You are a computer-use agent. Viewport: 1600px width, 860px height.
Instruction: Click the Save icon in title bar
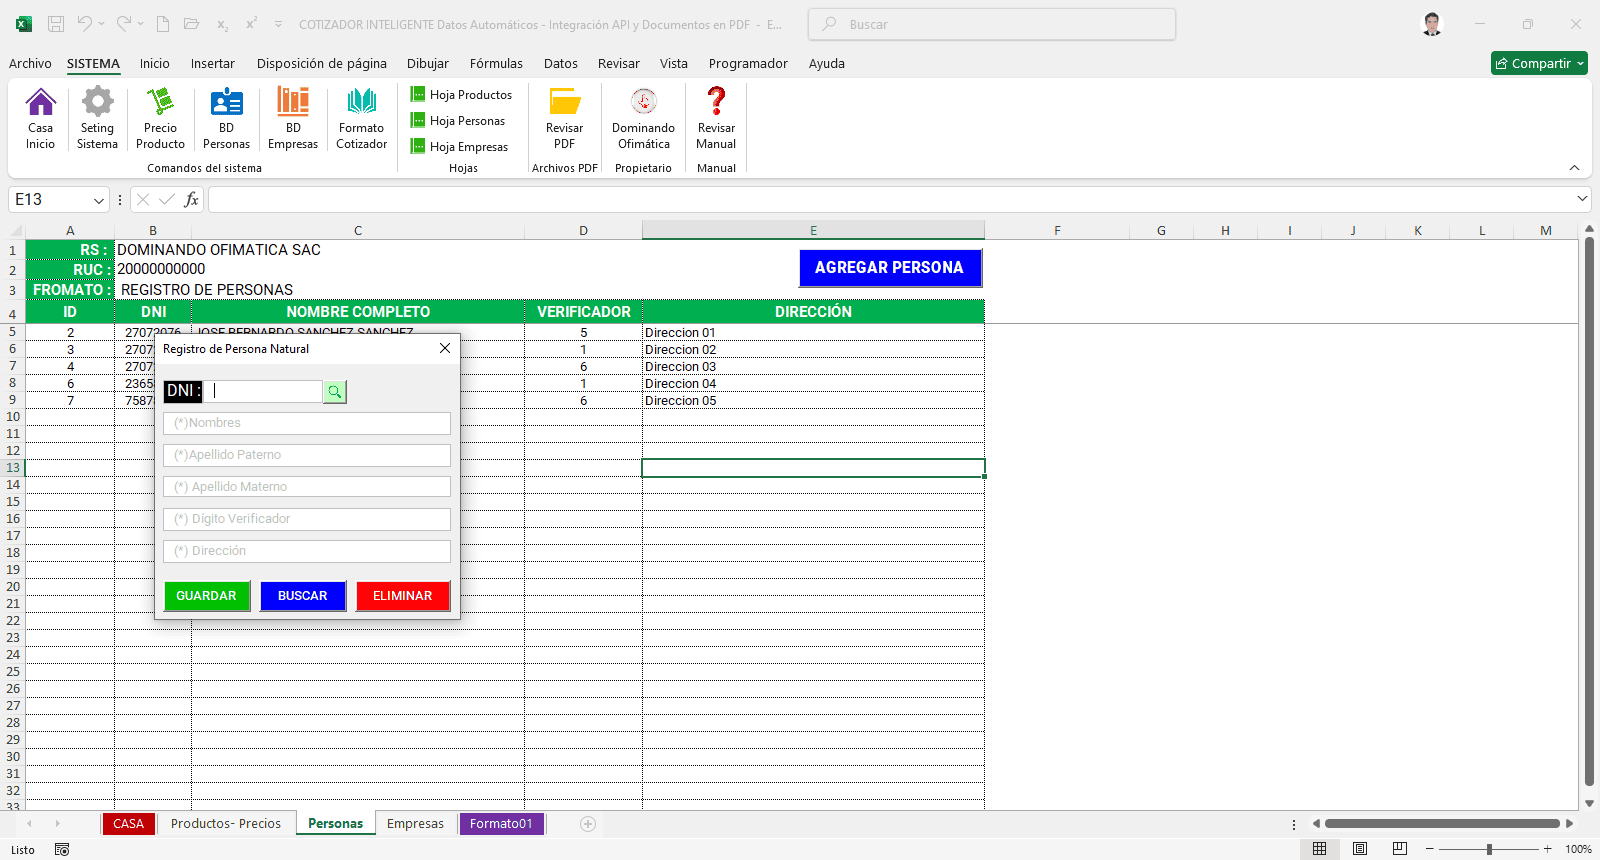click(x=56, y=24)
